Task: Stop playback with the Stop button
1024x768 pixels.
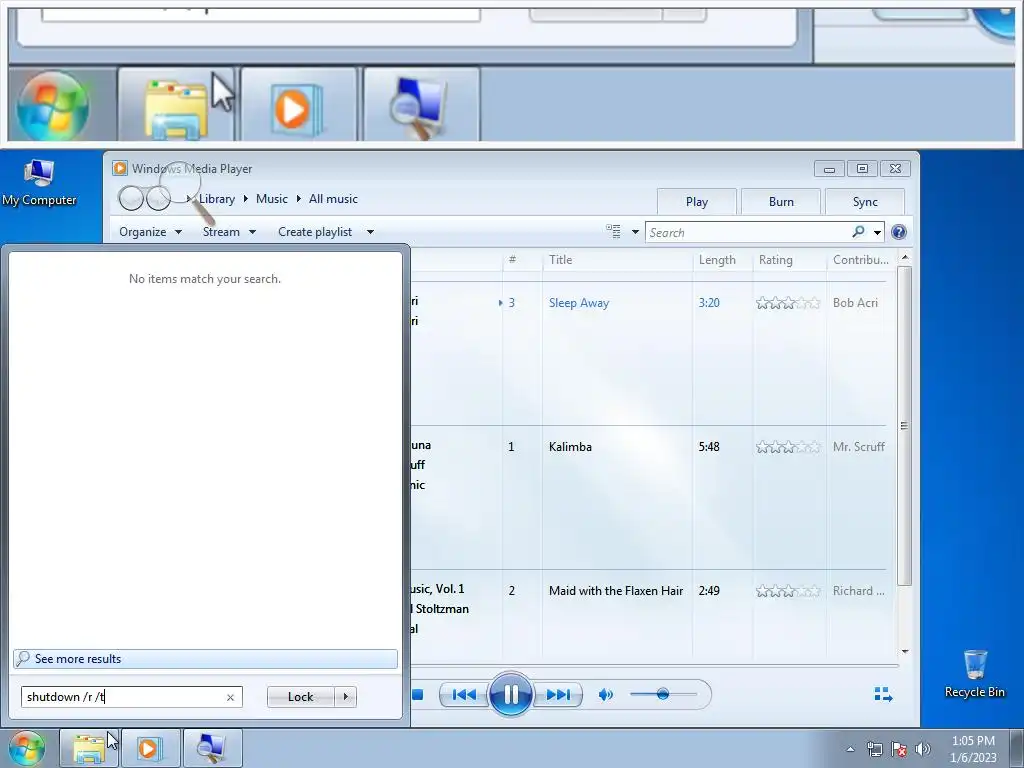Action: (418, 695)
